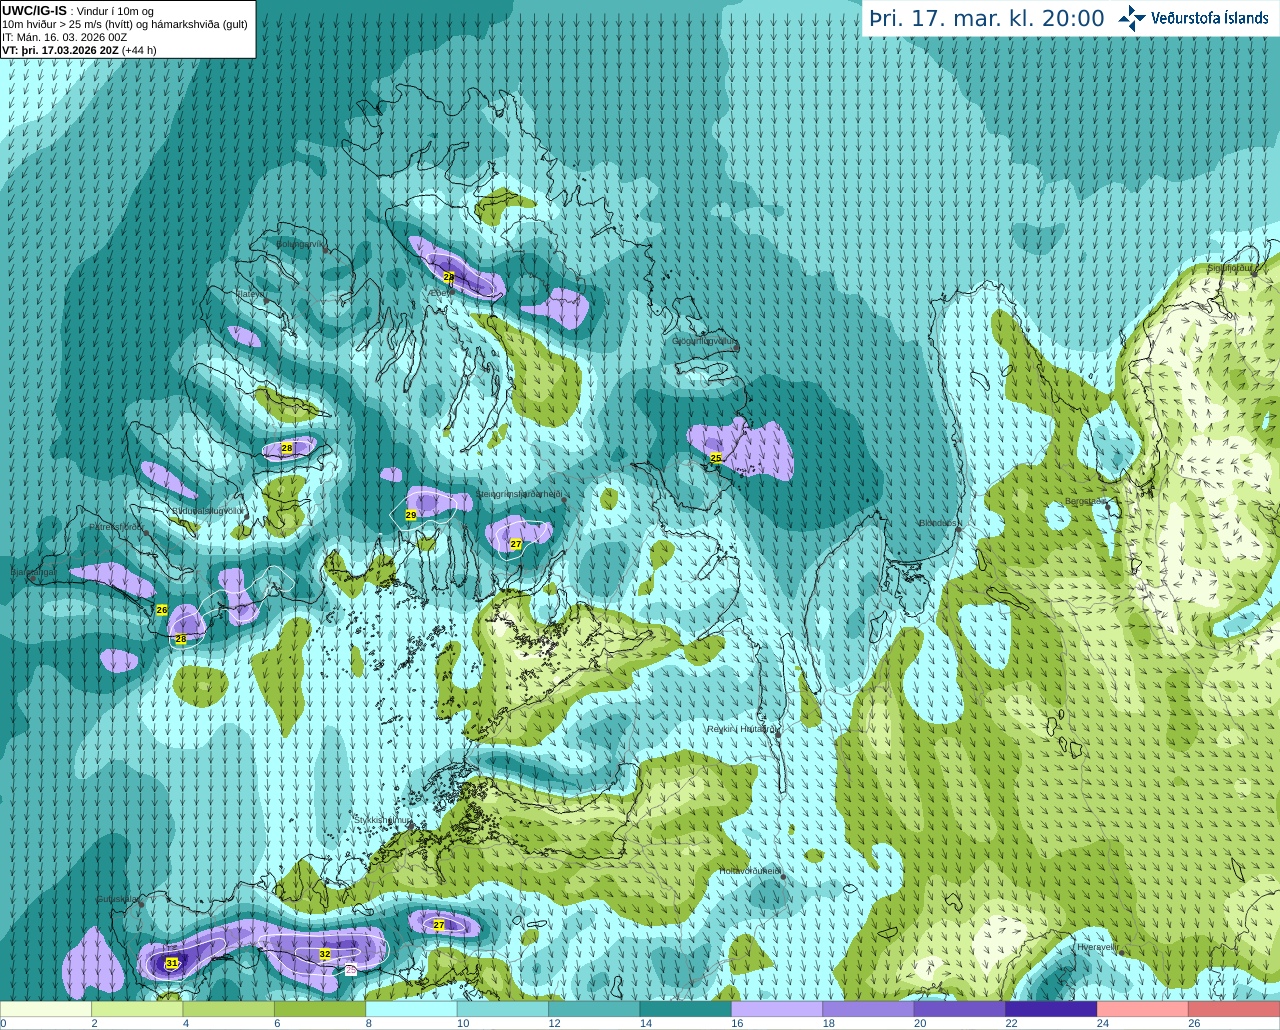Image resolution: width=1280 pixels, height=1030 pixels.
Task: Click the Bergstaðir station label
Action: [1086, 501]
